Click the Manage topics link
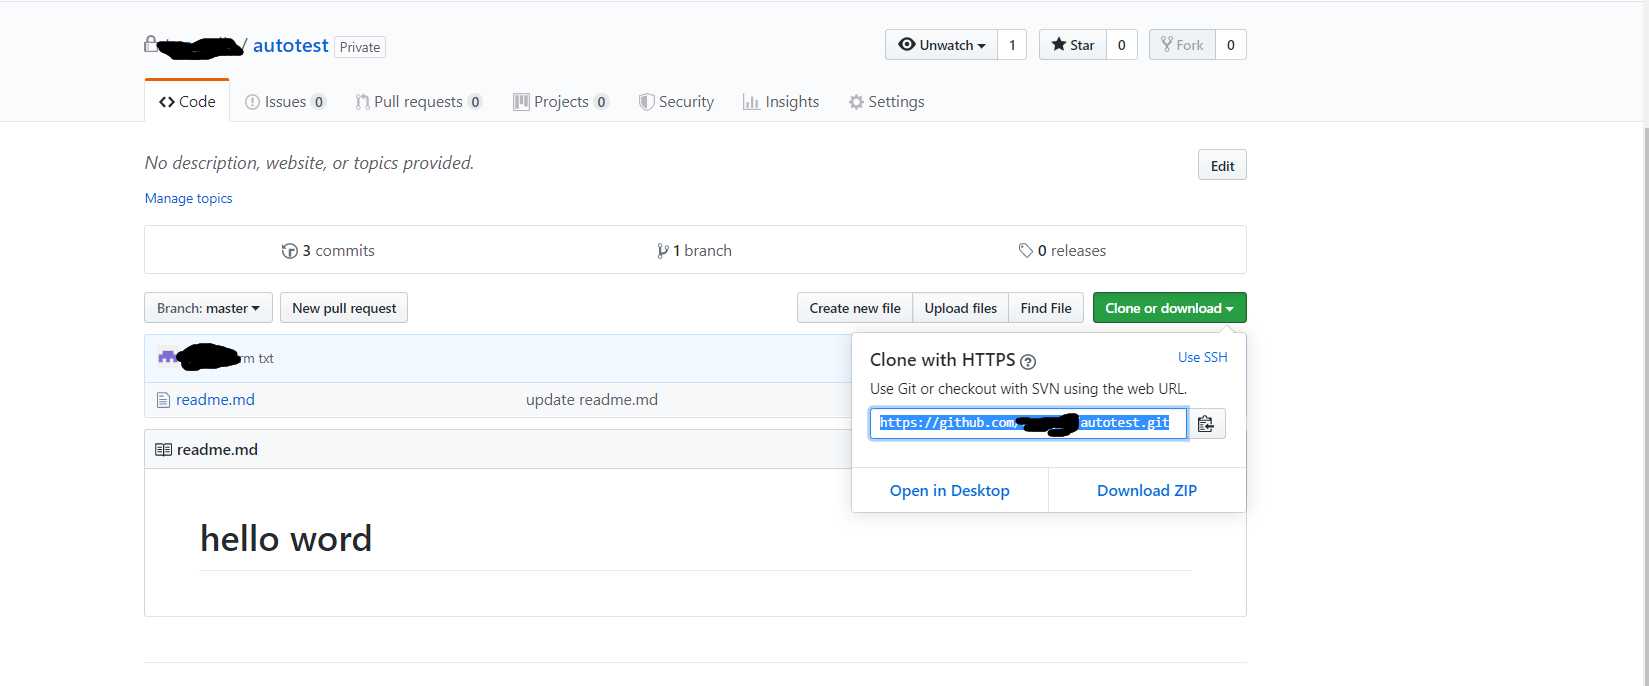The height and width of the screenshot is (686, 1649). tap(188, 198)
